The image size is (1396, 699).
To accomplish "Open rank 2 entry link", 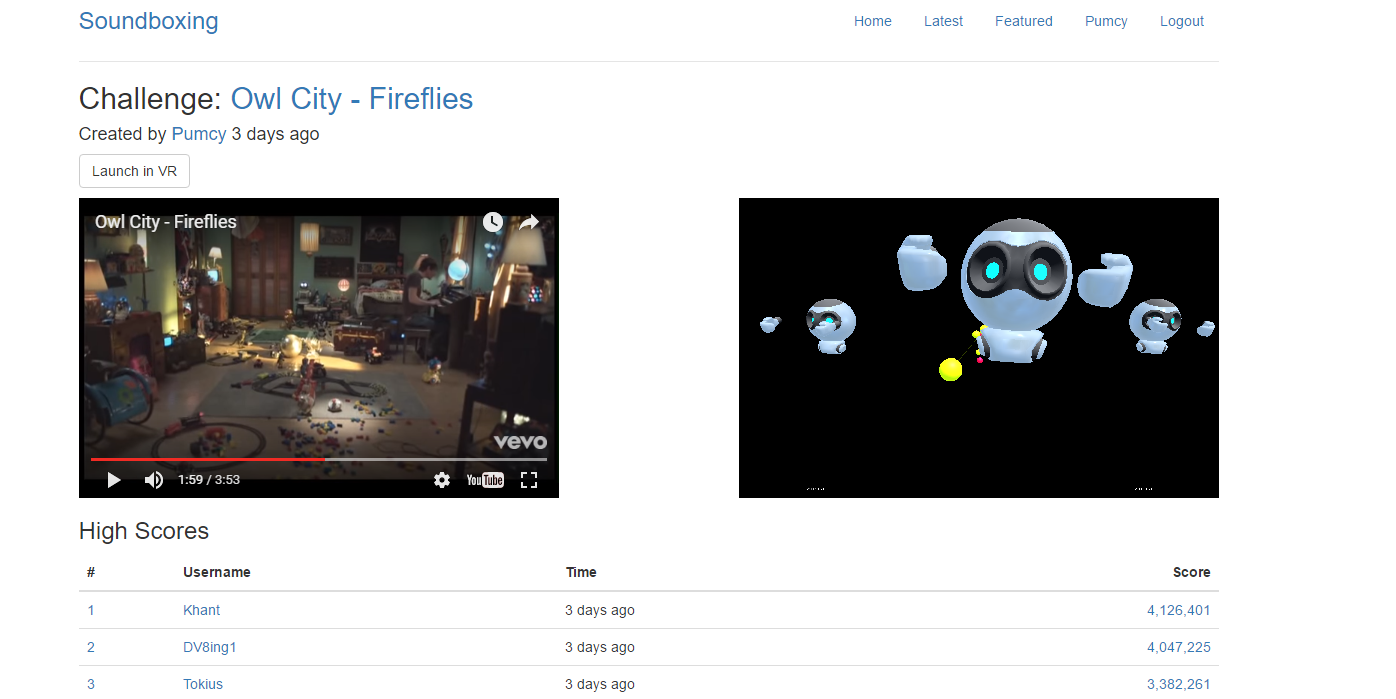I will pyautogui.click(x=91, y=647).
